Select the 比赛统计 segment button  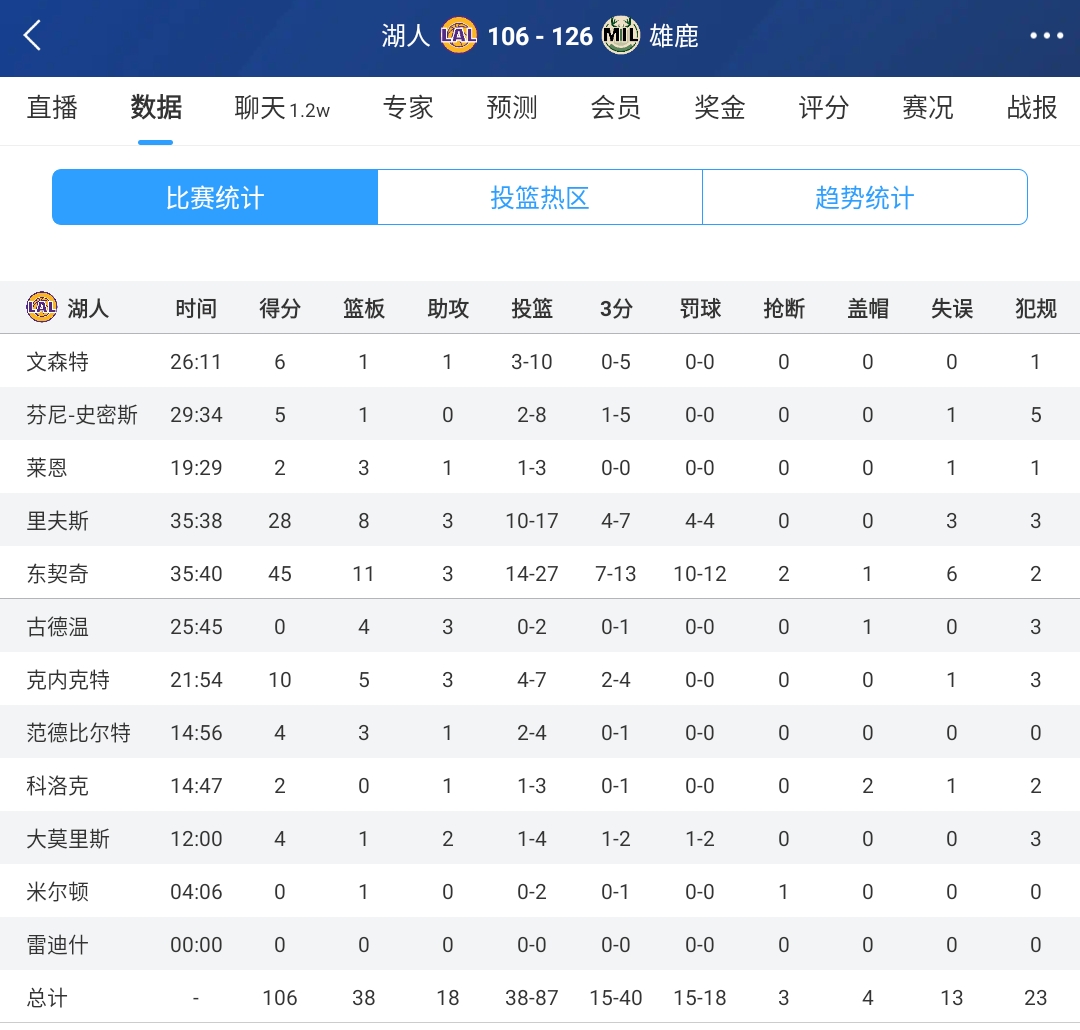pos(215,197)
